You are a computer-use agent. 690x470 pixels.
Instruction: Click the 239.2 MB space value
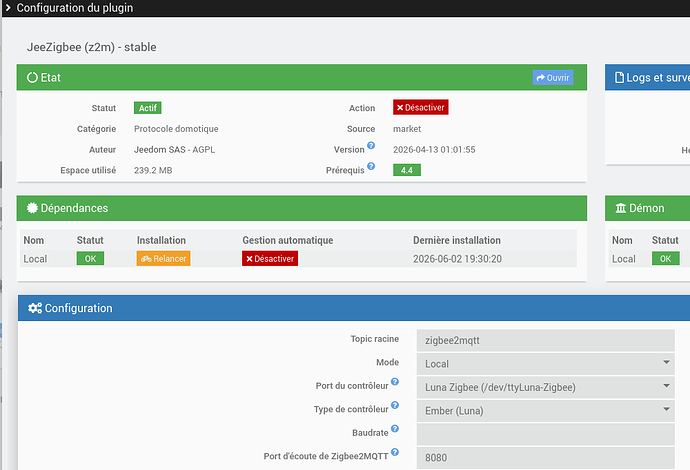coord(153,170)
